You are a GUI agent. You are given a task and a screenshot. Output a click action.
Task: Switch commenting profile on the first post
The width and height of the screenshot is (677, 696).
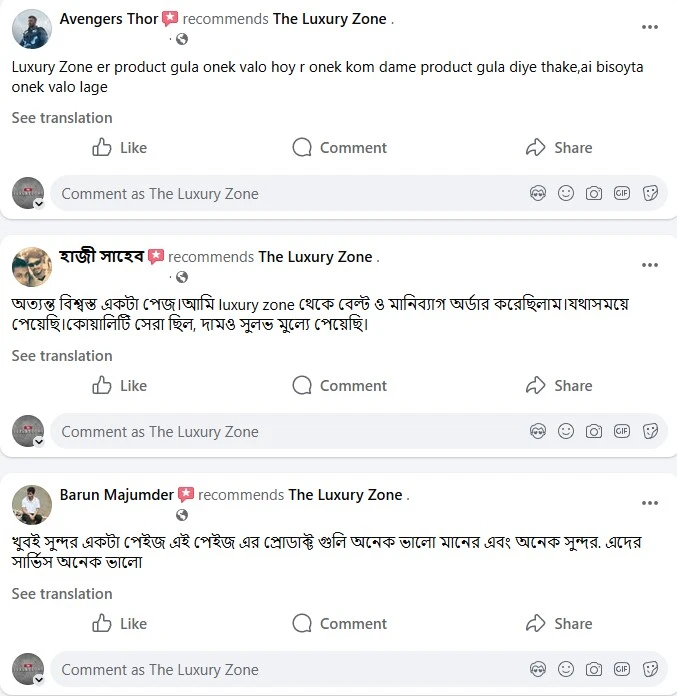tap(29, 194)
